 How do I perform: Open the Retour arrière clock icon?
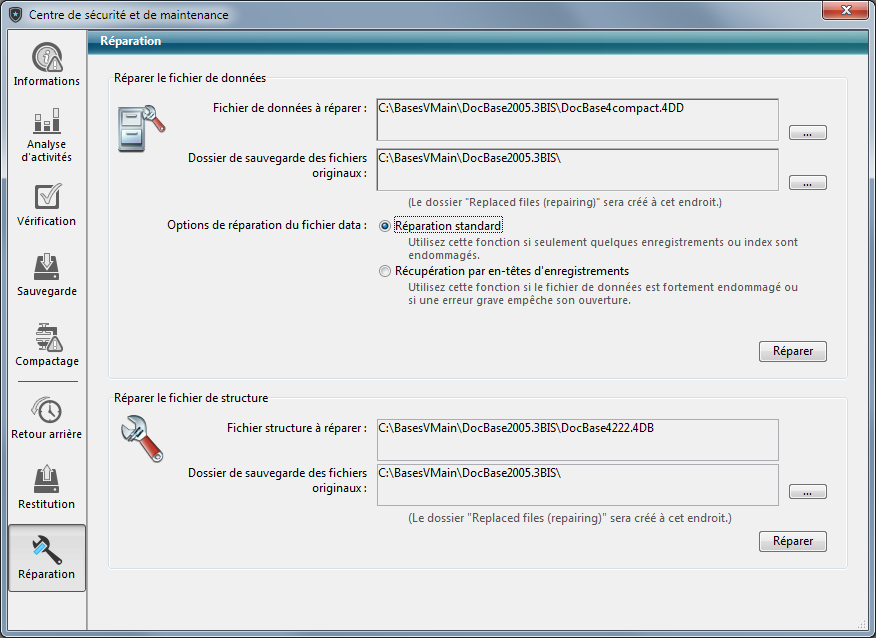coord(47,410)
